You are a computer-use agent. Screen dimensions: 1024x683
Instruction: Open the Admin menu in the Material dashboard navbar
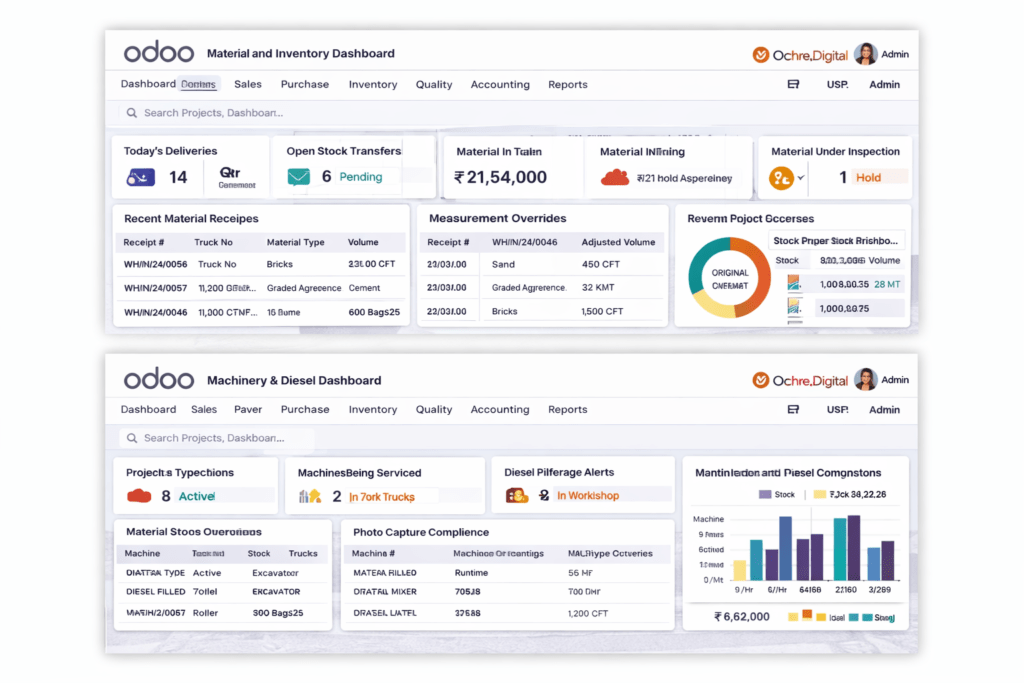click(x=884, y=85)
